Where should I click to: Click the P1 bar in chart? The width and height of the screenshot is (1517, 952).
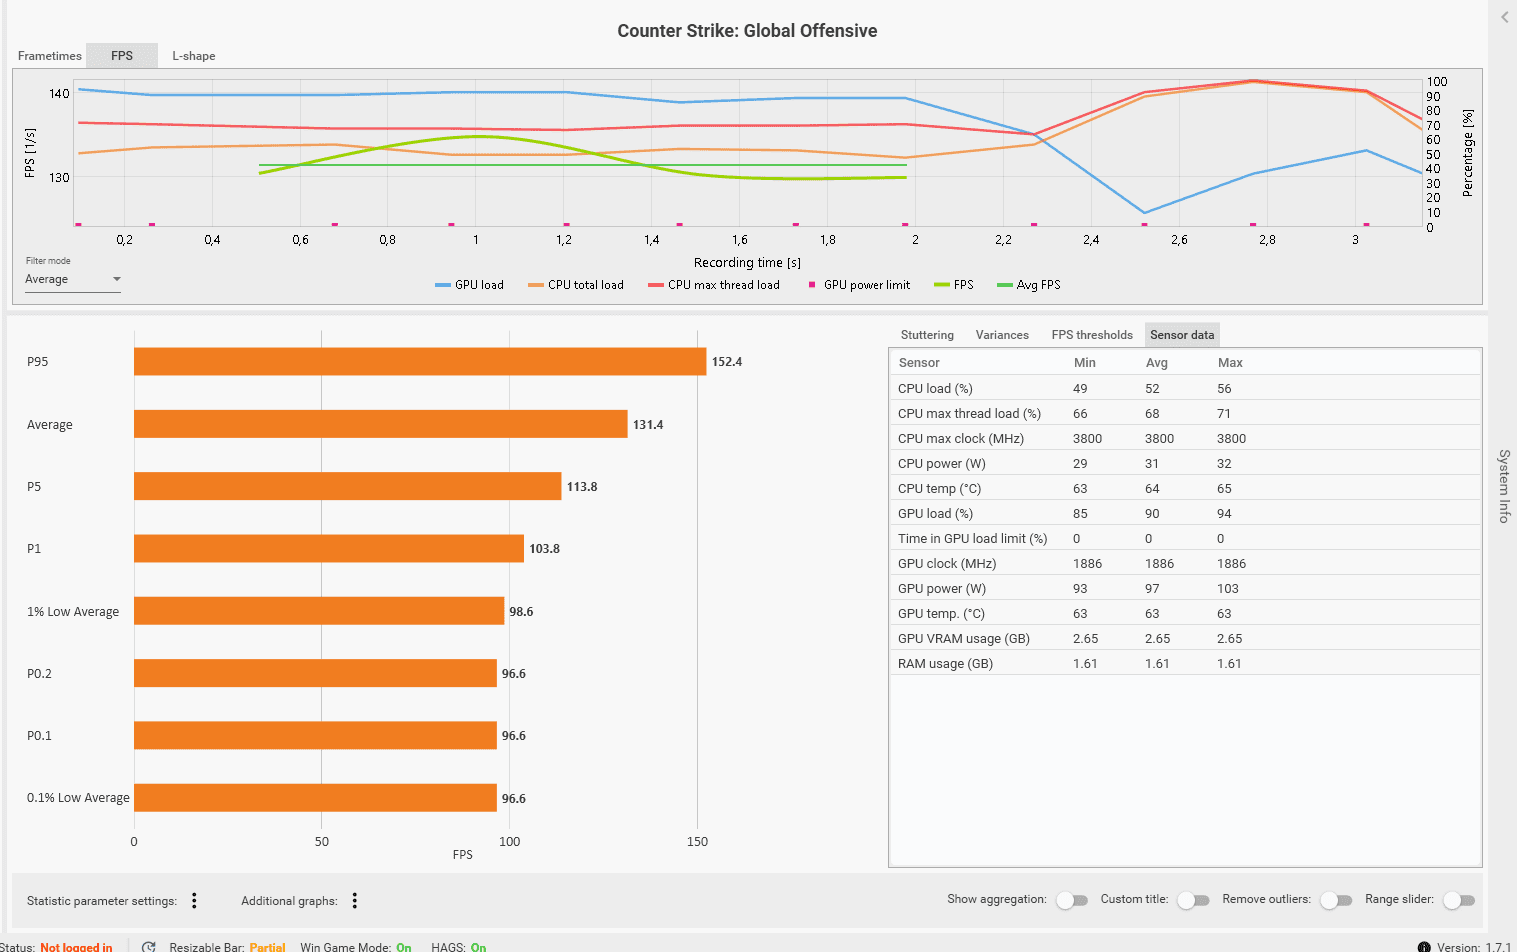click(329, 548)
